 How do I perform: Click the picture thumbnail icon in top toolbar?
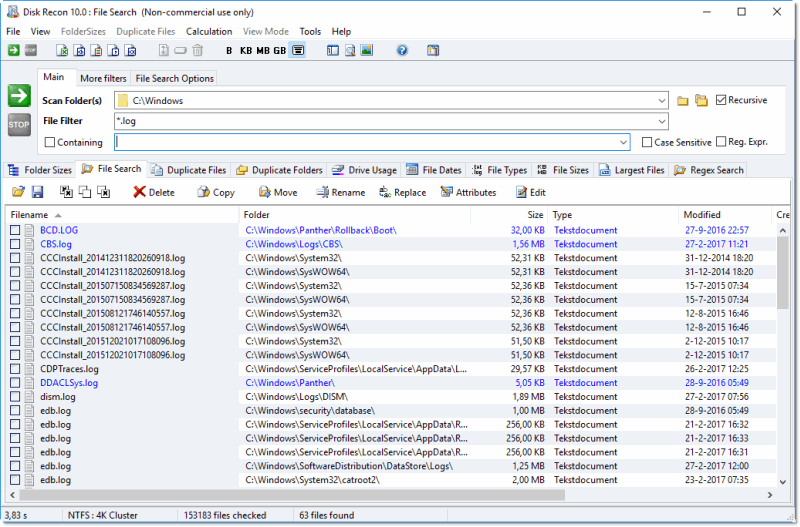(367, 51)
